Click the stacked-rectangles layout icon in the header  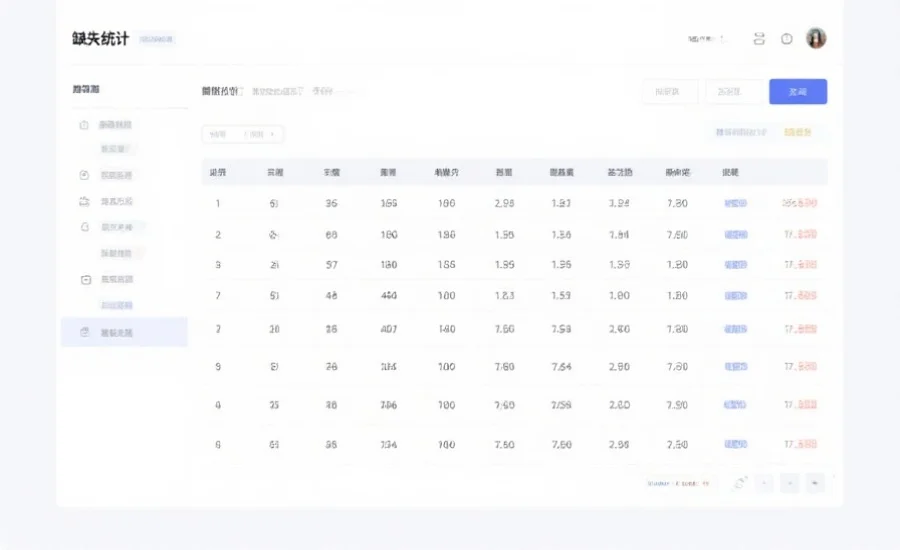[759, 39]
